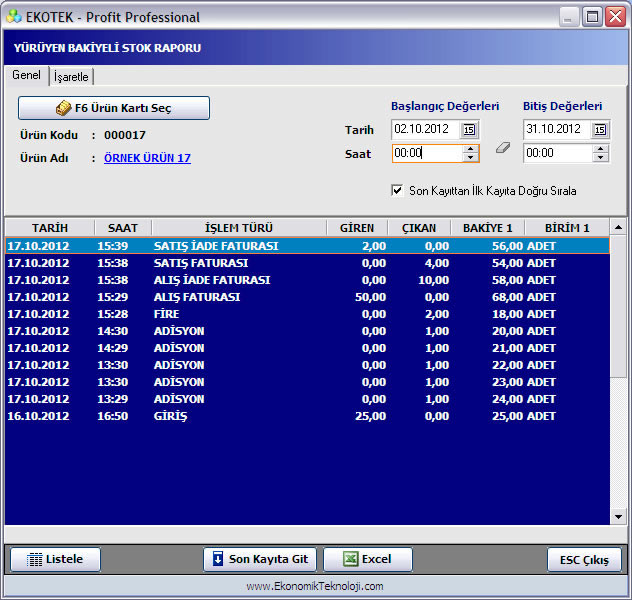632x600 pixels.
Task: Focus the end time 00:00 field
Action: [x=558, y=154]
